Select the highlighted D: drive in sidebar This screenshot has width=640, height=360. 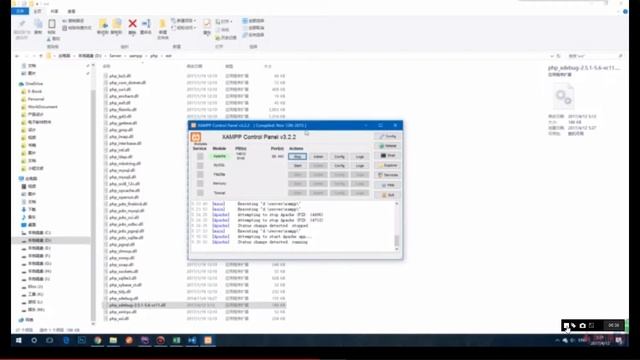pyautogui.click(x=51, y=240)
